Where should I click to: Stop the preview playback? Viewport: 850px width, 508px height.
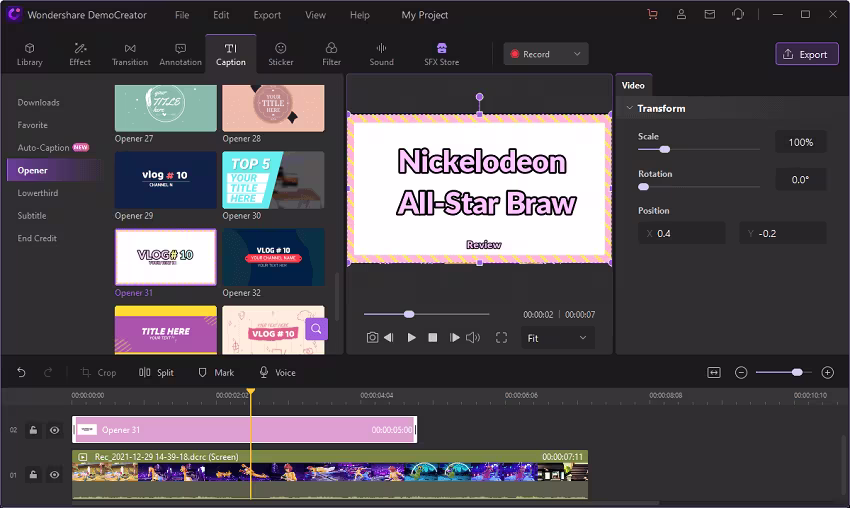(433, 338)
